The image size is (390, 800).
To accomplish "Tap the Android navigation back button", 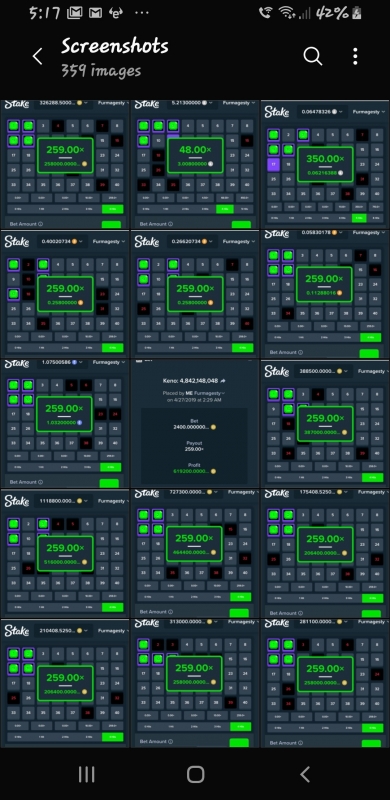I will click(x=305, y=774).
